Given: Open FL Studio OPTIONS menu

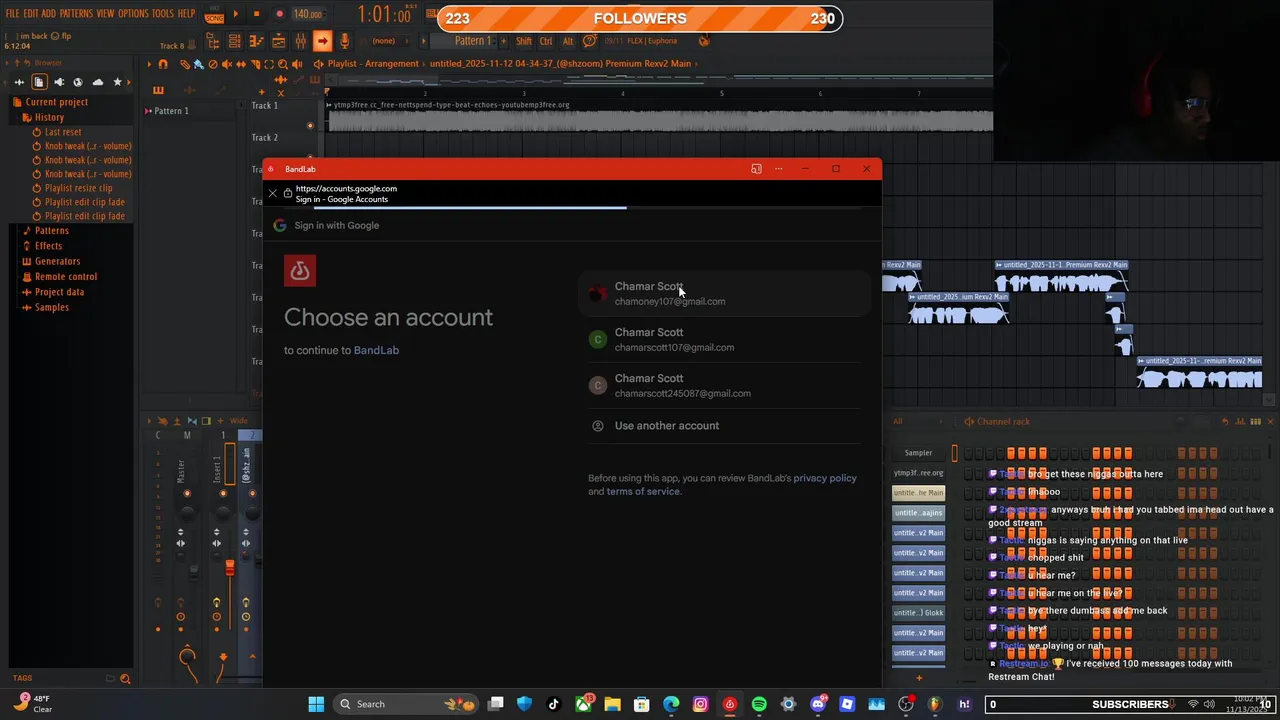Looking at the screenshot, I should (133, 14).
